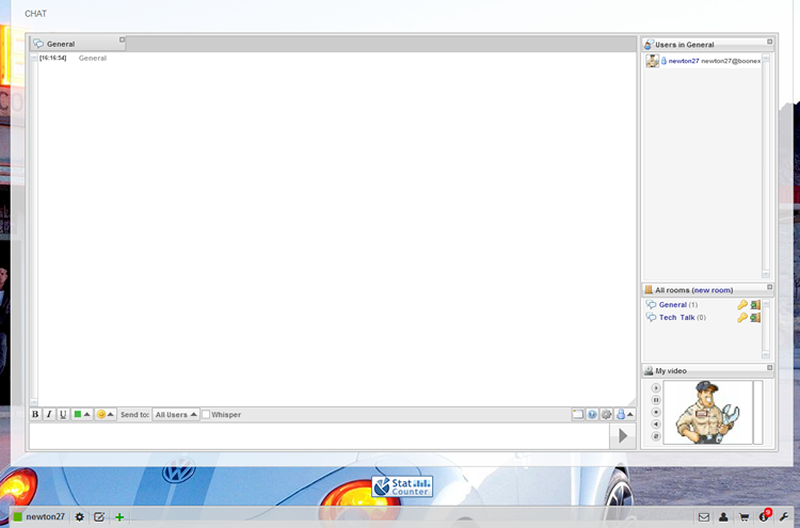Click the Users in General panel icon
The image size is (800, 528).
(648, 44)
